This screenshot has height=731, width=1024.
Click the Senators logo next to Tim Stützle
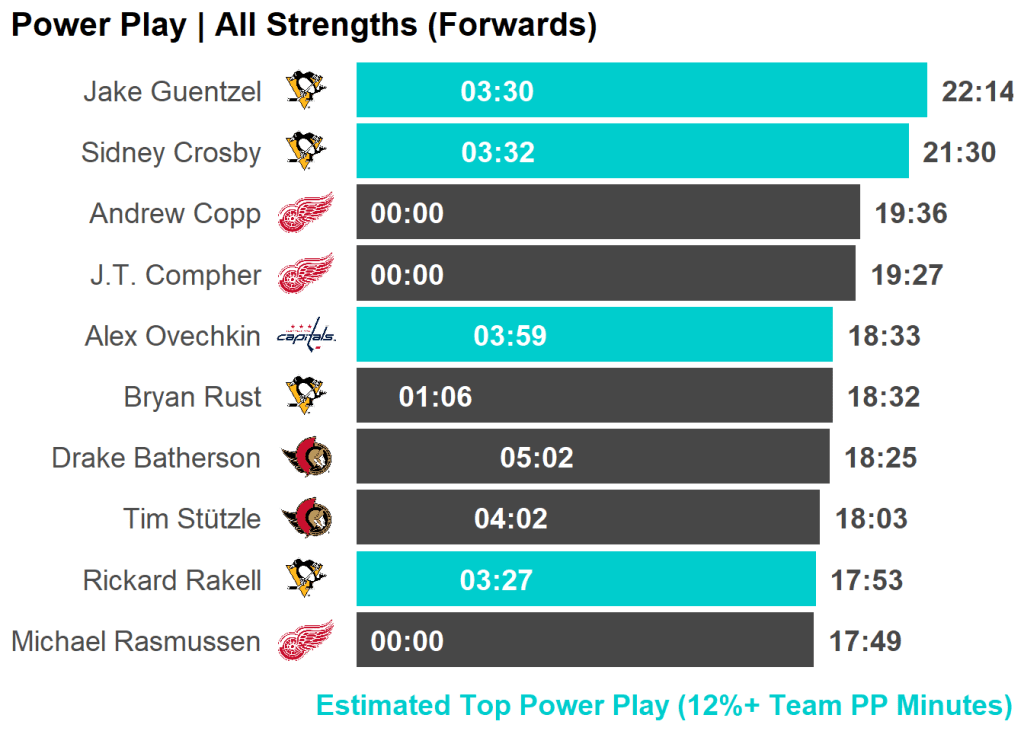[x=306, y=518]
